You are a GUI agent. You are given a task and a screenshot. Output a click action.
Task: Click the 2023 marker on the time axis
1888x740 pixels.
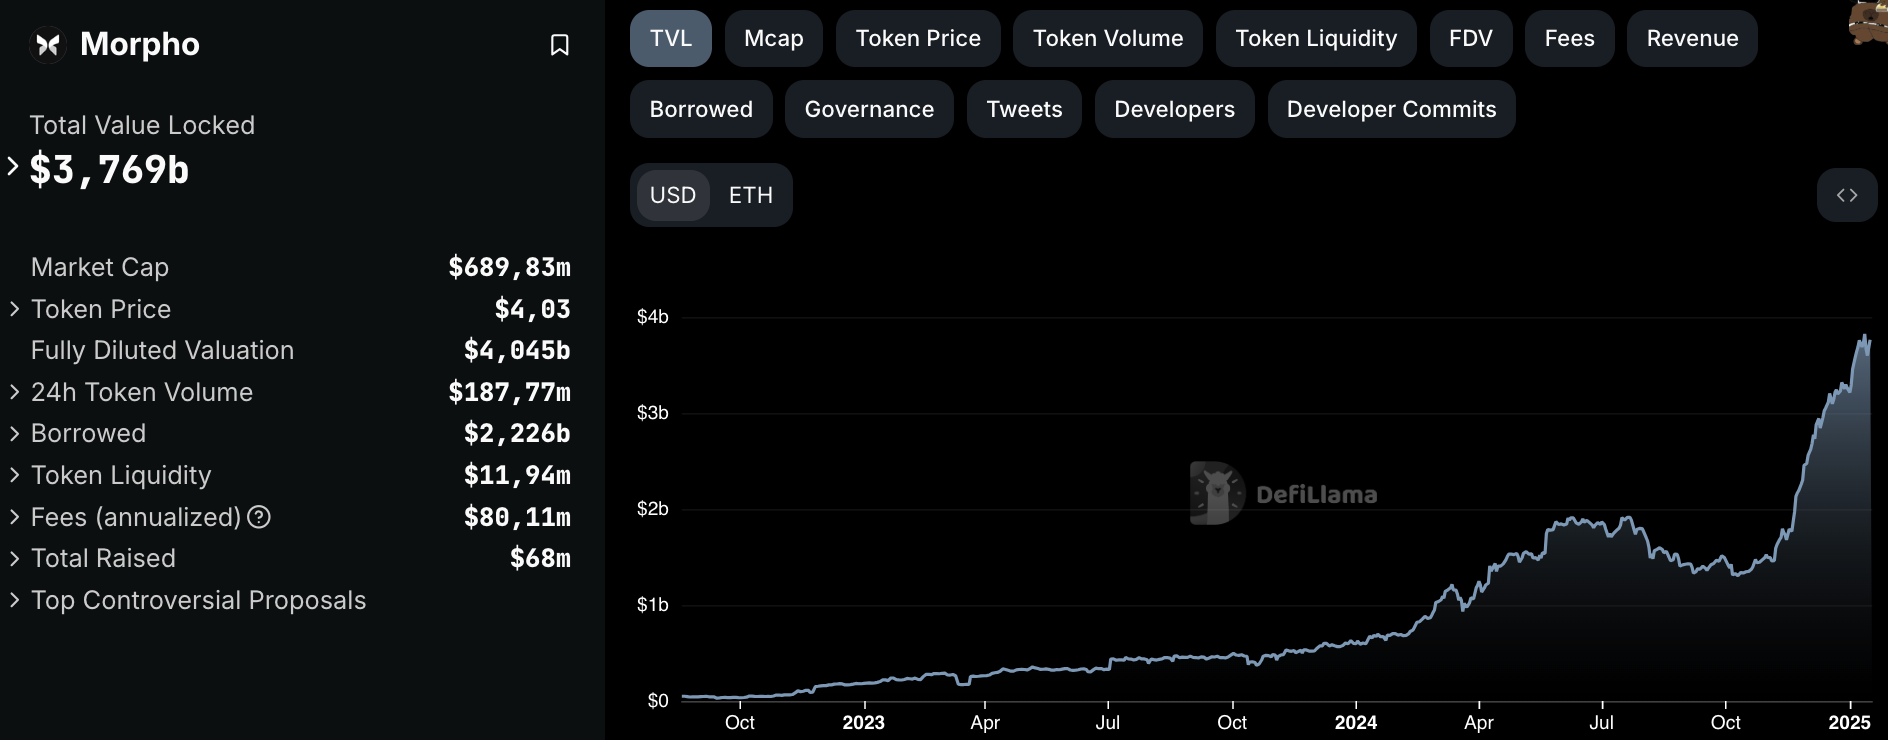click(x=863, y=722)
